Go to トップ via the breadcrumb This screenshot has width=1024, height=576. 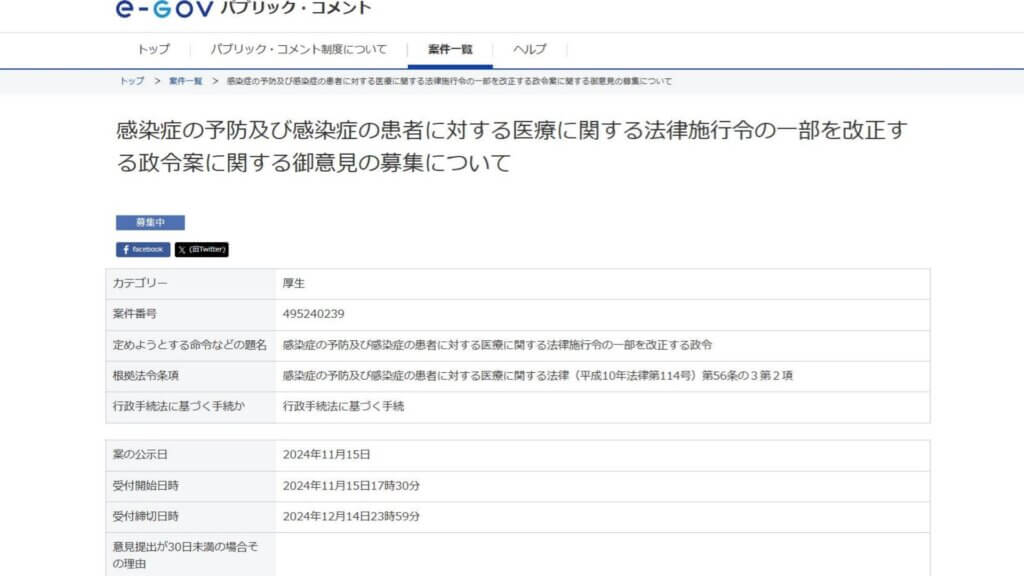[x=131, y=81]
